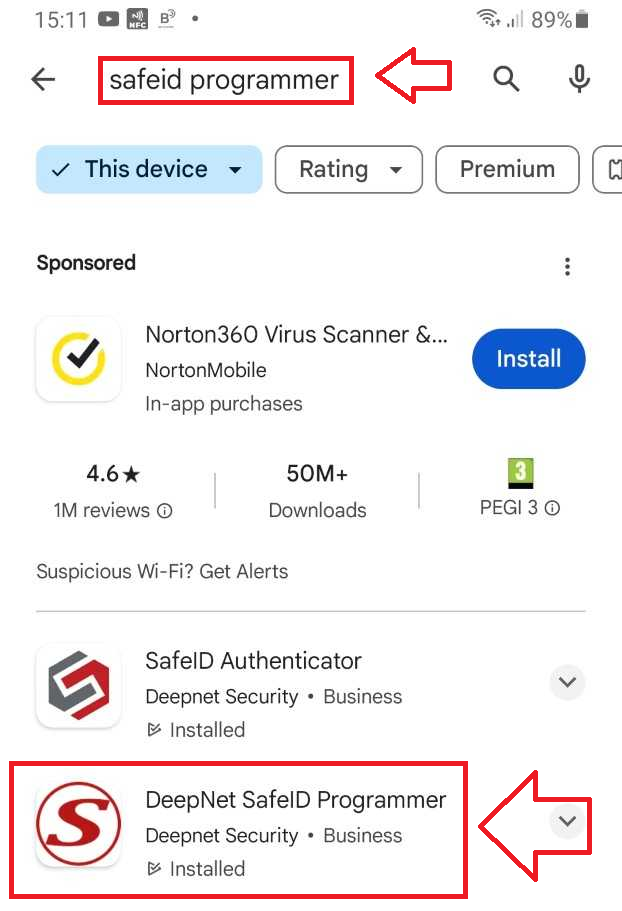Expand the SafeID Authenticator entry chevron
Image resolution: width=622 pixels, height=911 pixels.
click(x=567, y=683)
